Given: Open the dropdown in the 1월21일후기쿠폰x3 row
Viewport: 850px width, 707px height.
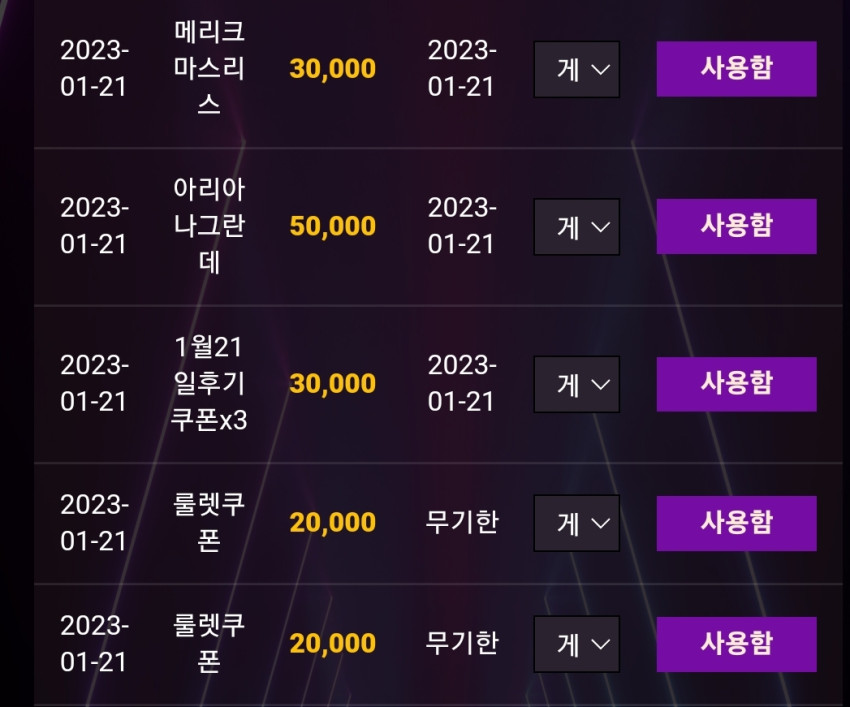Looking at the screenshot, I should point(576,384).
